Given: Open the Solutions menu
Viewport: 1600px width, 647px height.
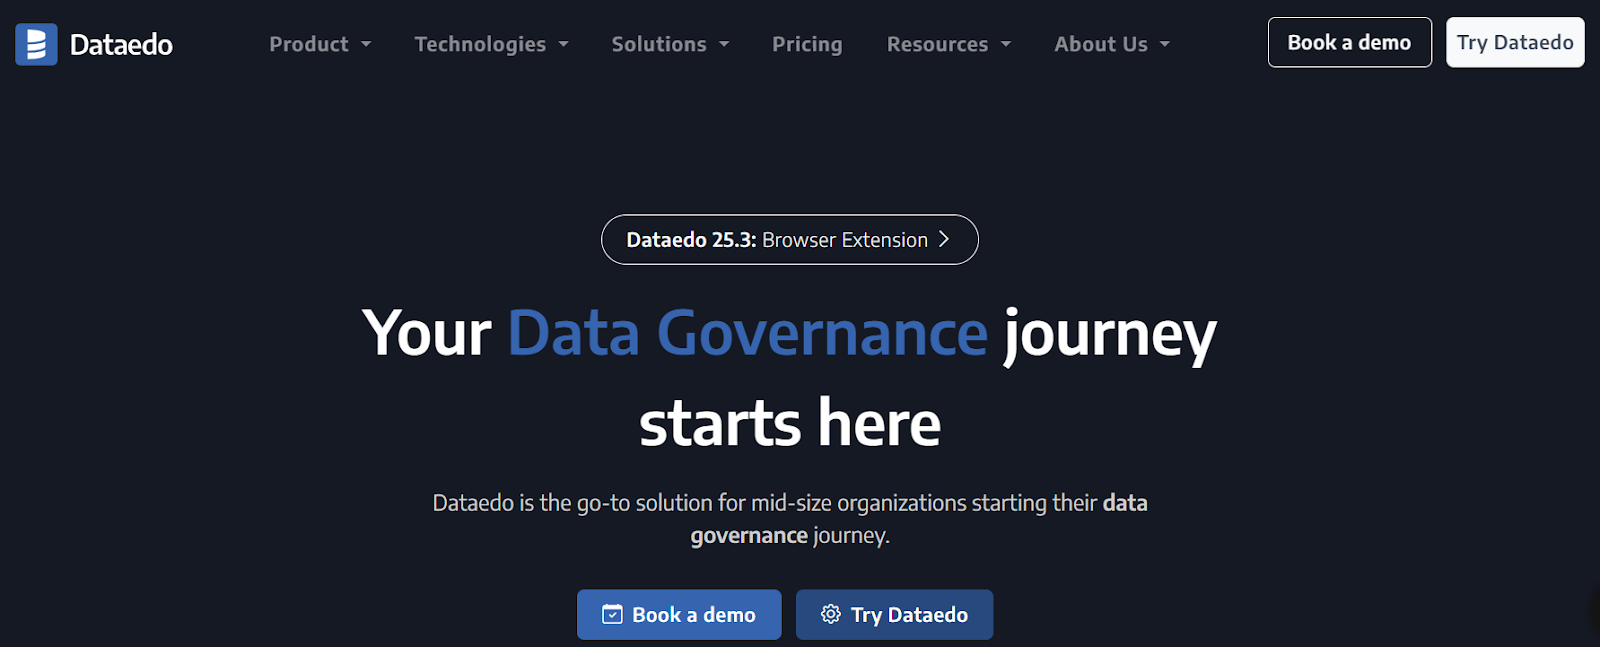Looking at the screenshot, I should point(671,44).
